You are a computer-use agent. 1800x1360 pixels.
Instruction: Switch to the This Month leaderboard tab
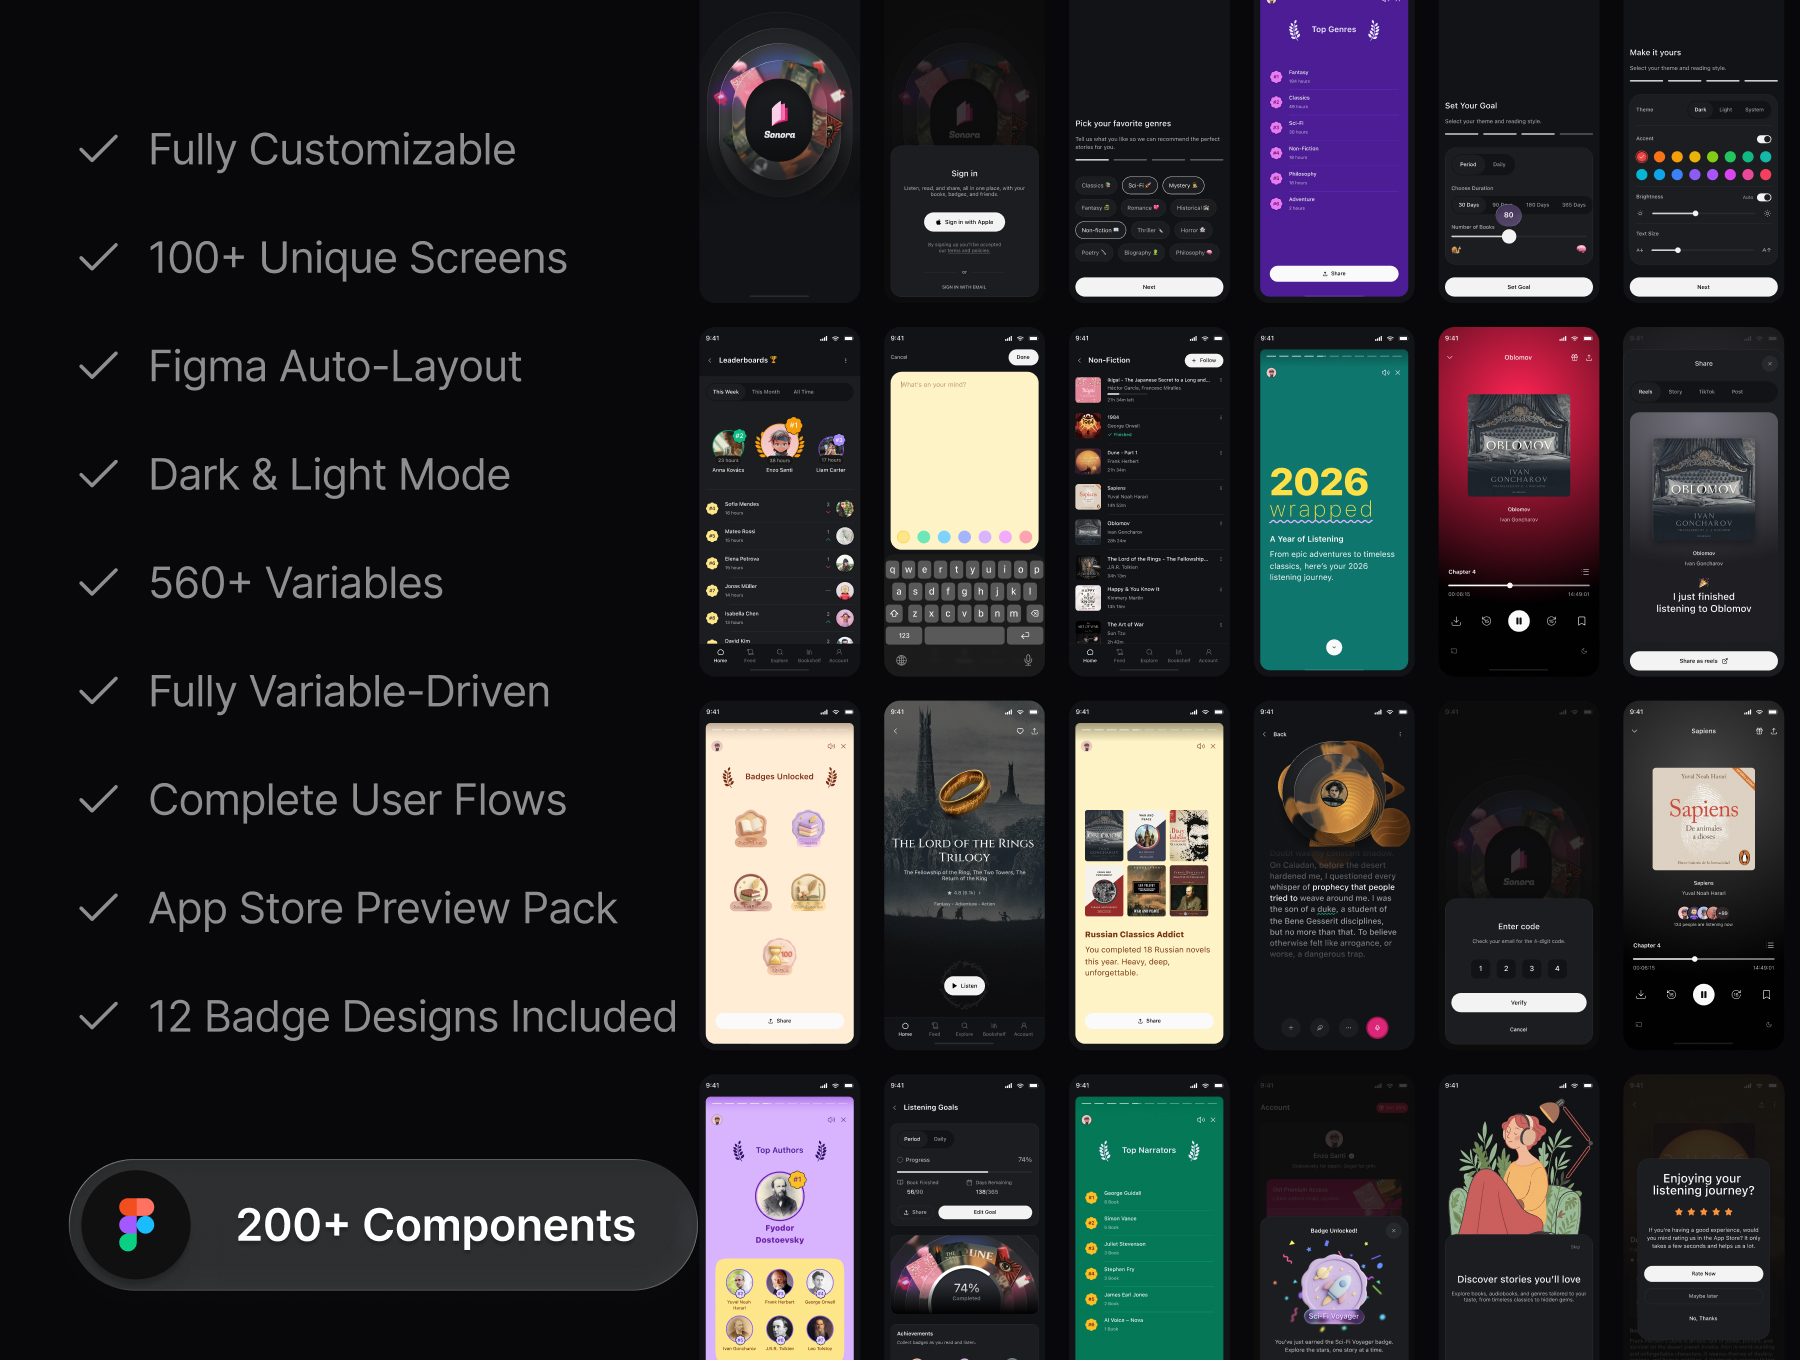pyautogui.click(x=765, y=392)
